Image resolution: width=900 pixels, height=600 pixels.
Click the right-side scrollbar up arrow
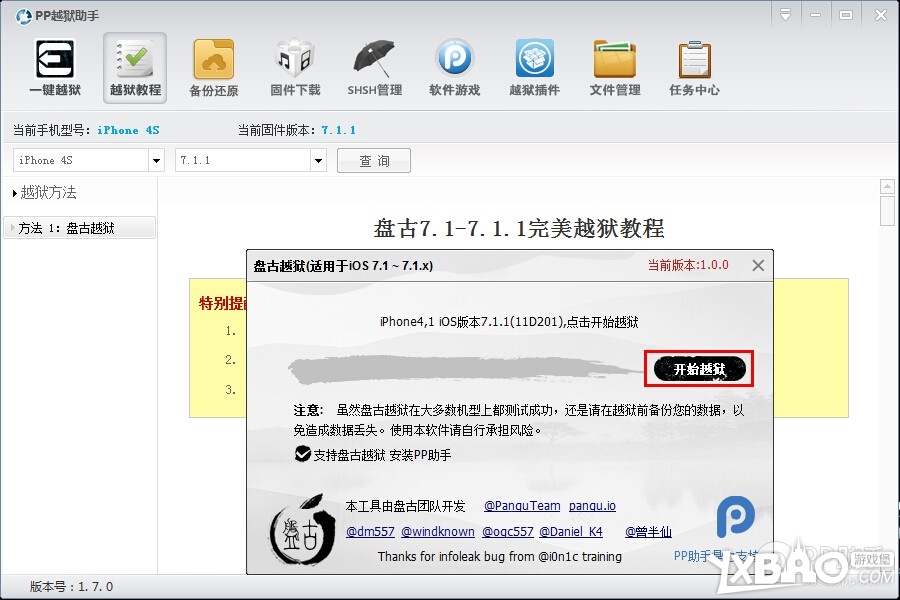tap(888, 184)
